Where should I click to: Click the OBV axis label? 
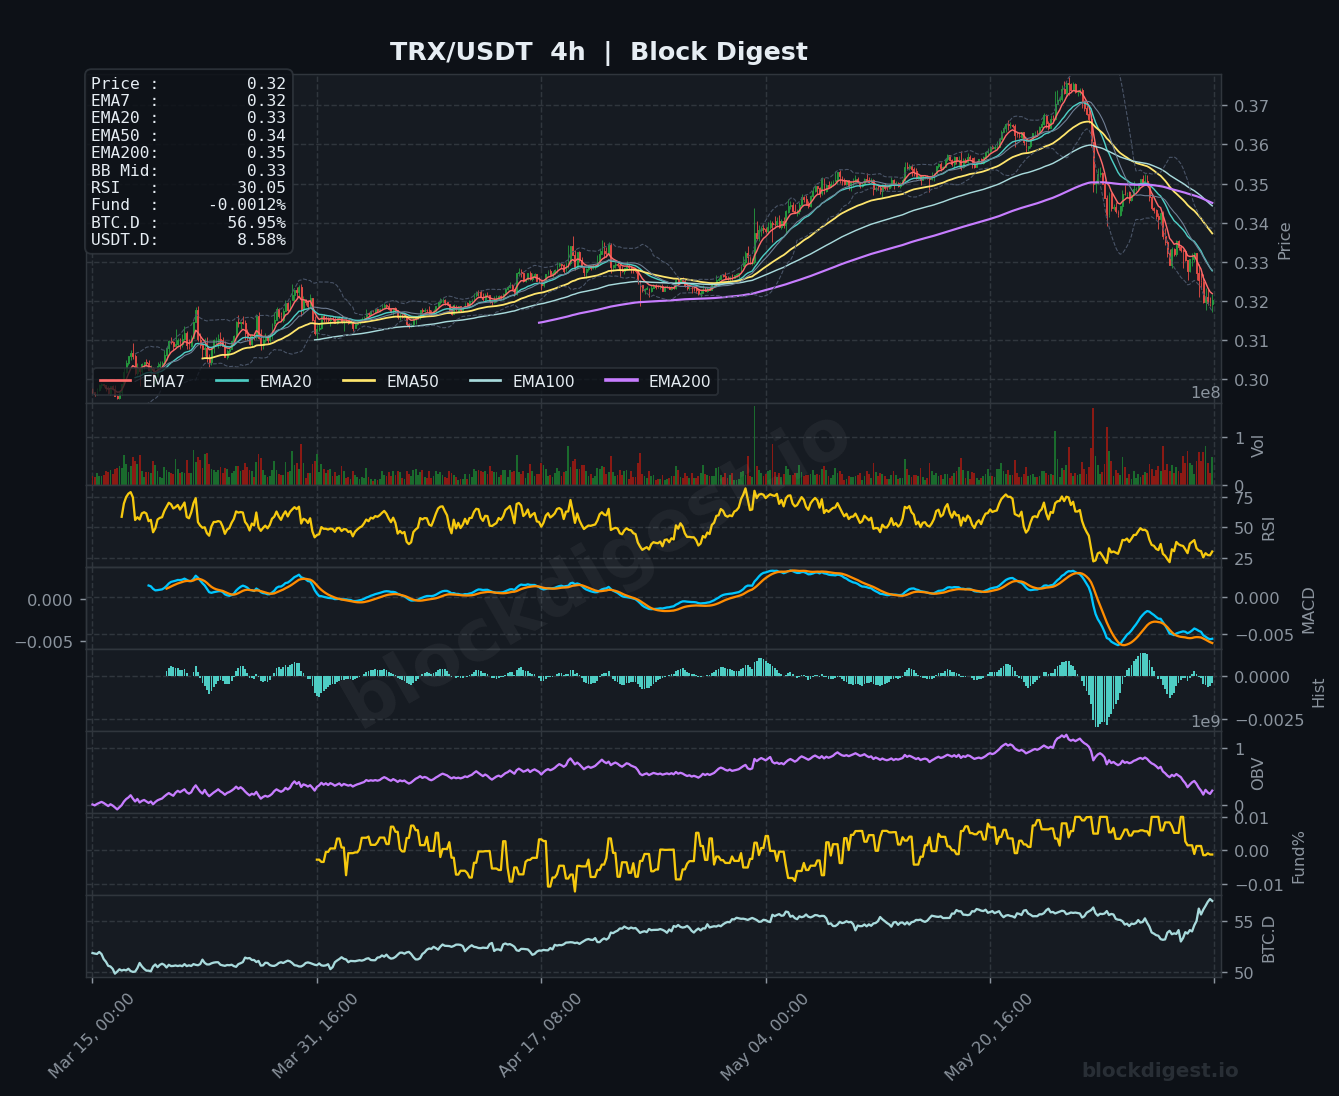click(x=1258, y=774)
